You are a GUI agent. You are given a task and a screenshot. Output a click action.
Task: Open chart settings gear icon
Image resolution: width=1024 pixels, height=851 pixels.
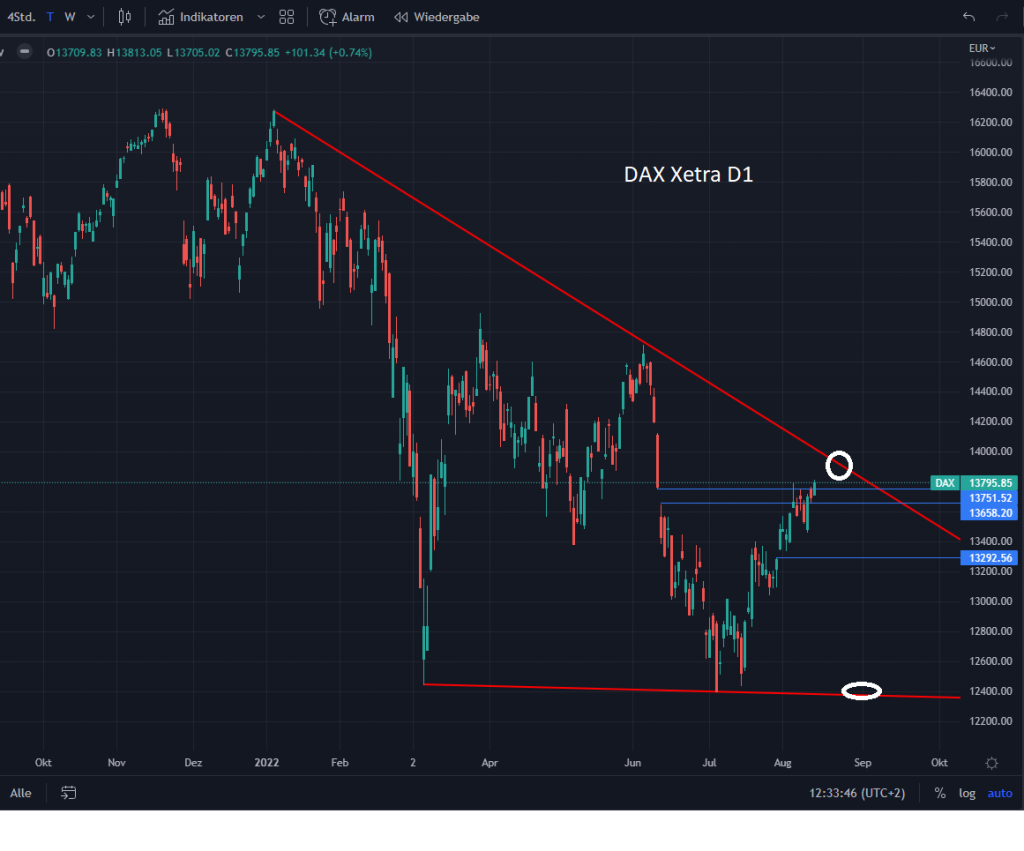coord(991,762)
